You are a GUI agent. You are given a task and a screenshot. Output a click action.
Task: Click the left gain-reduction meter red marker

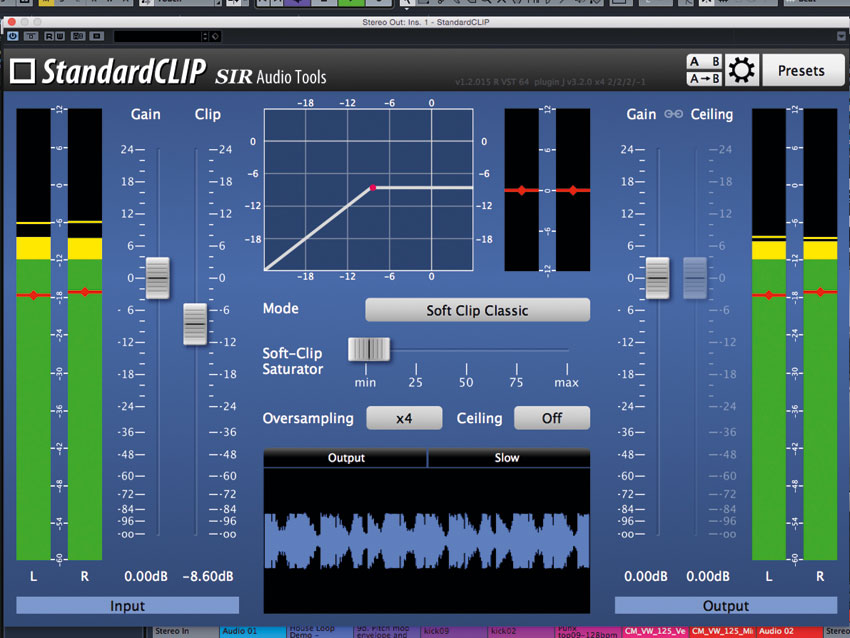point(521,190)
